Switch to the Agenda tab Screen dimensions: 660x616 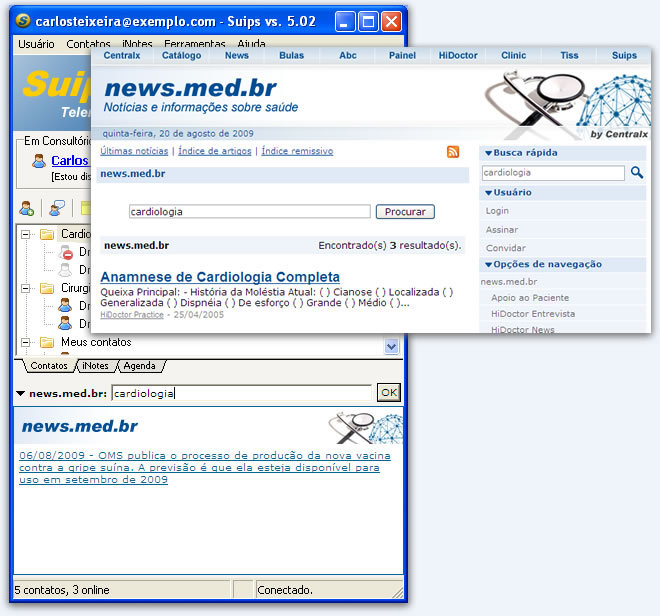[139, 365]
